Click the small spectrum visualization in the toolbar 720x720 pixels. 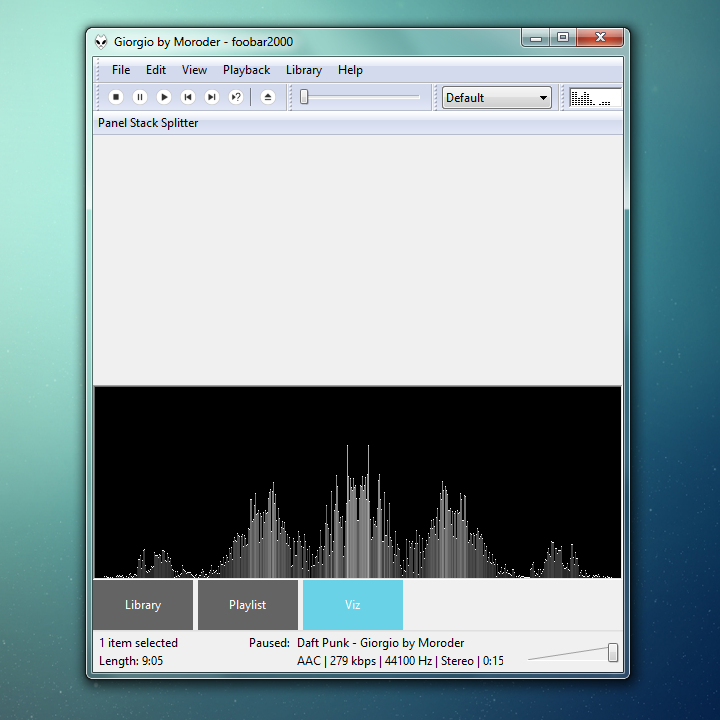point(595,97)
